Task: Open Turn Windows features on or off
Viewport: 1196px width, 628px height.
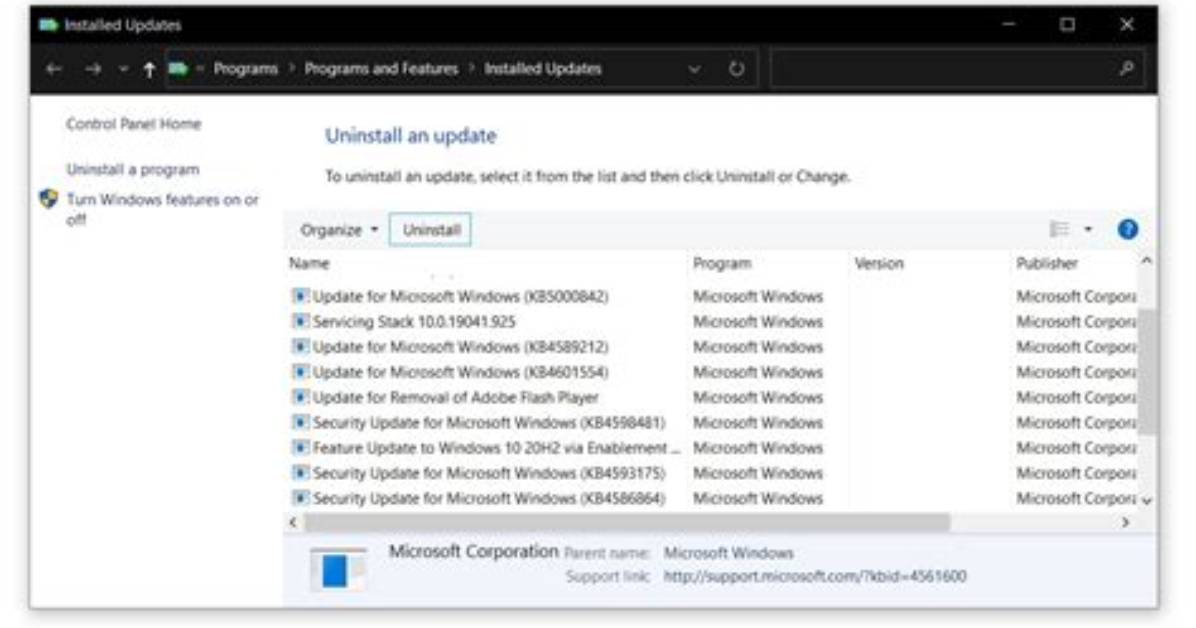Action: (x=162, y=209)
